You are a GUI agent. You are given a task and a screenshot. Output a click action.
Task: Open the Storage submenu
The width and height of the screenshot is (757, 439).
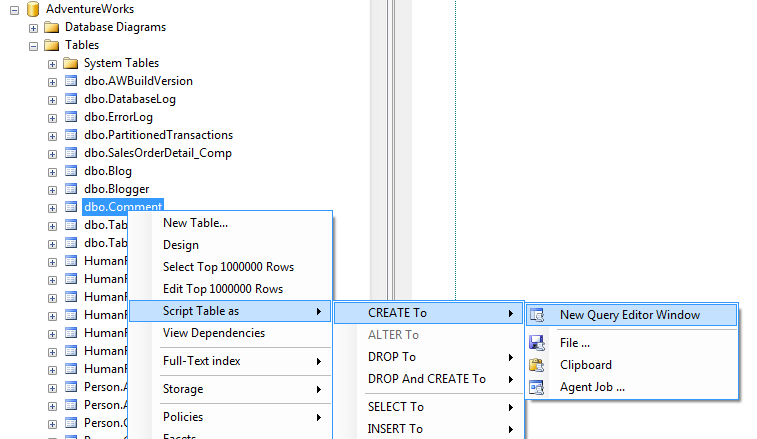[230, 389]
